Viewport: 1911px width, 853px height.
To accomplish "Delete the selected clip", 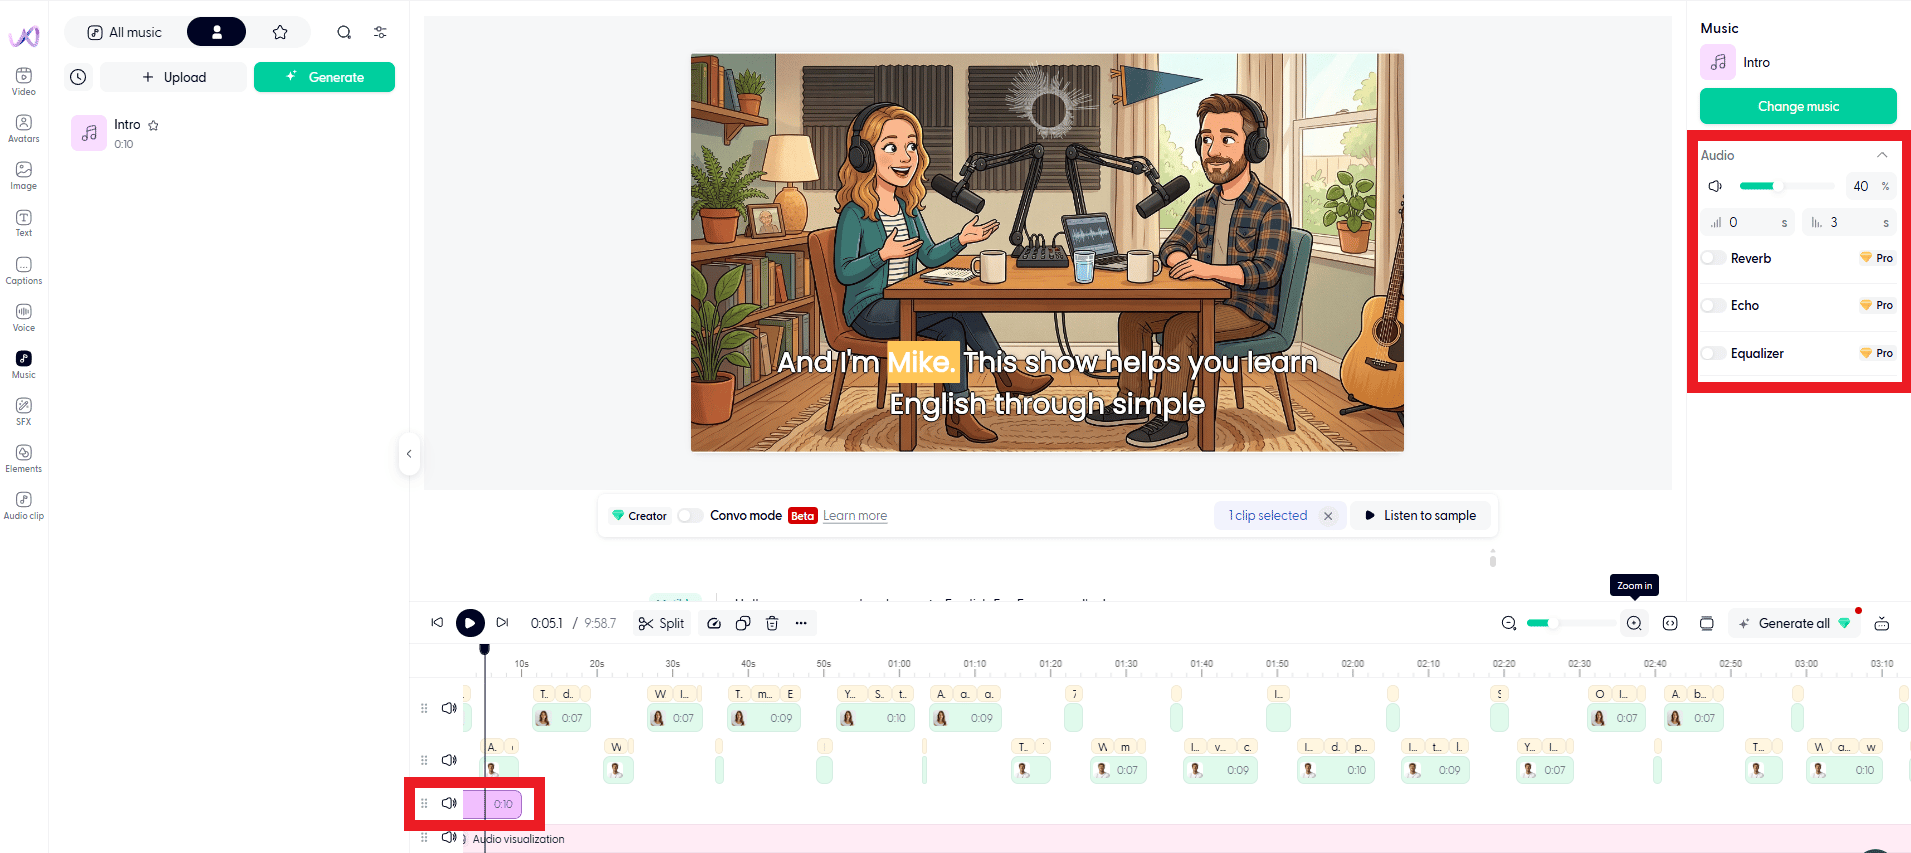I will click(x=772, y=623).
